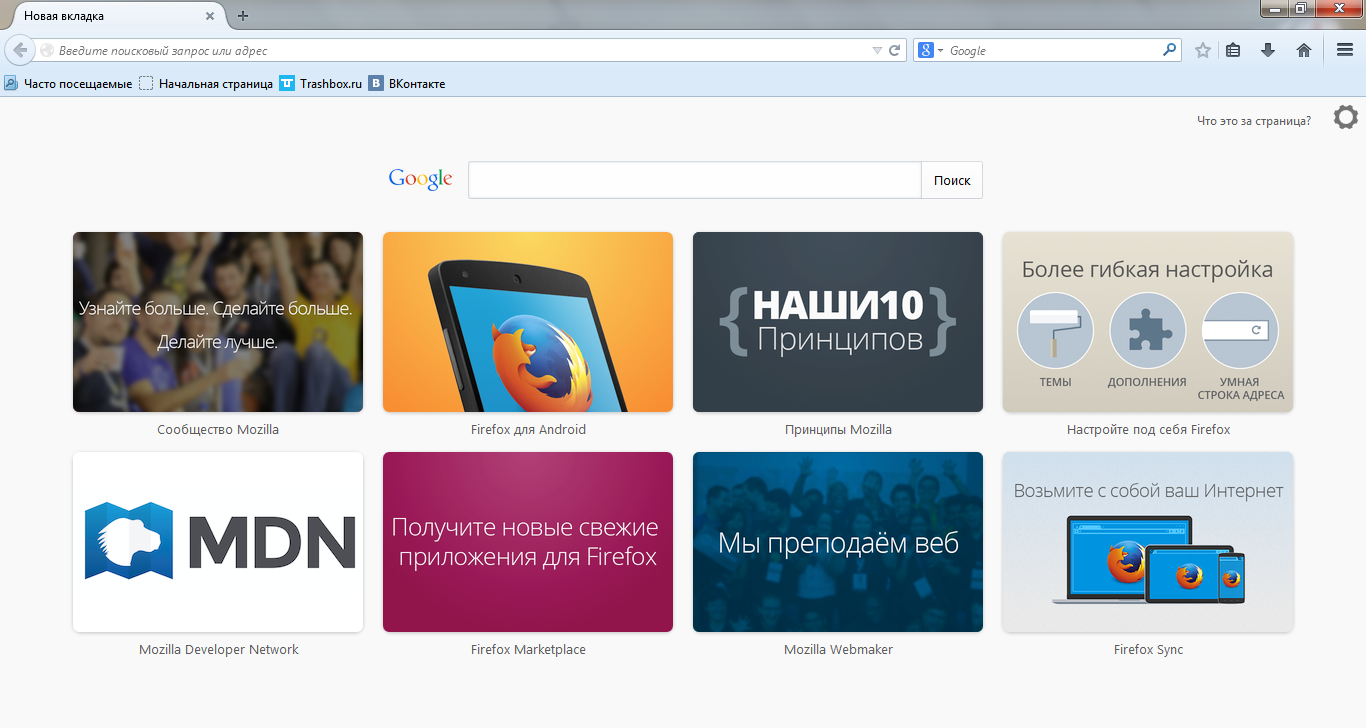Viewport: 1366px width, 728px height.
Task: Open the Настройте под себя Firefox tile
Action: [x=1148, y=322]
